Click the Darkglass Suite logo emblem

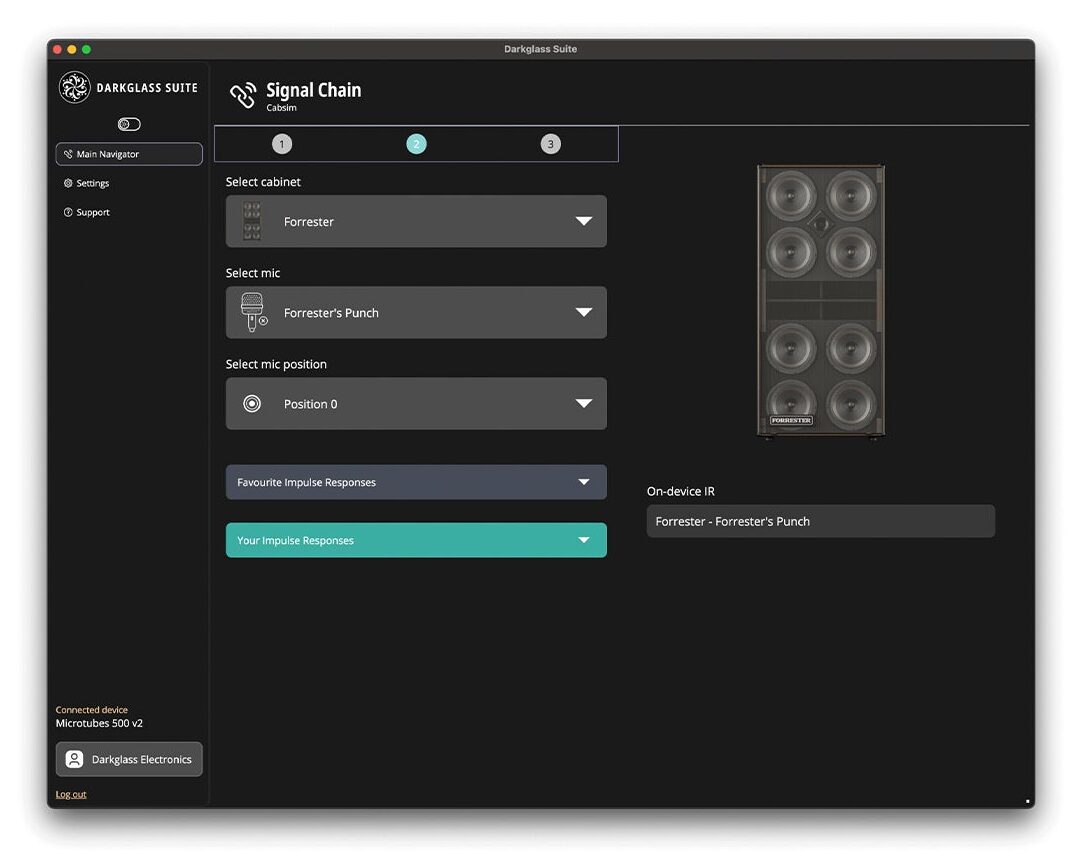(74, 87)
